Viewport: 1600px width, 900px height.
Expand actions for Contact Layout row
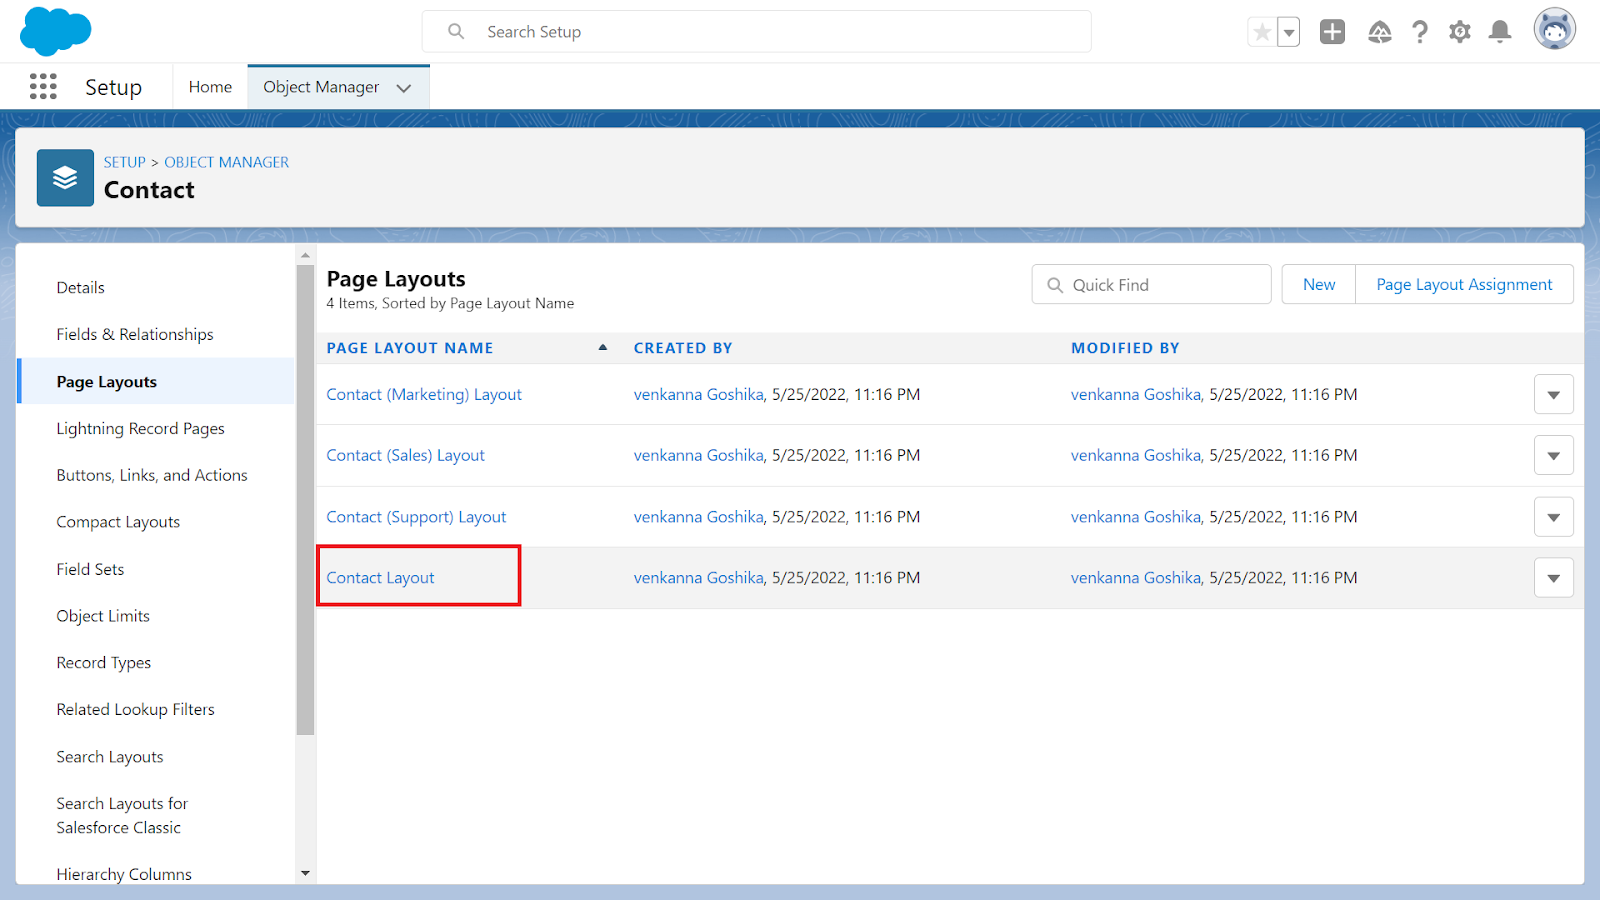[1553, 578]
